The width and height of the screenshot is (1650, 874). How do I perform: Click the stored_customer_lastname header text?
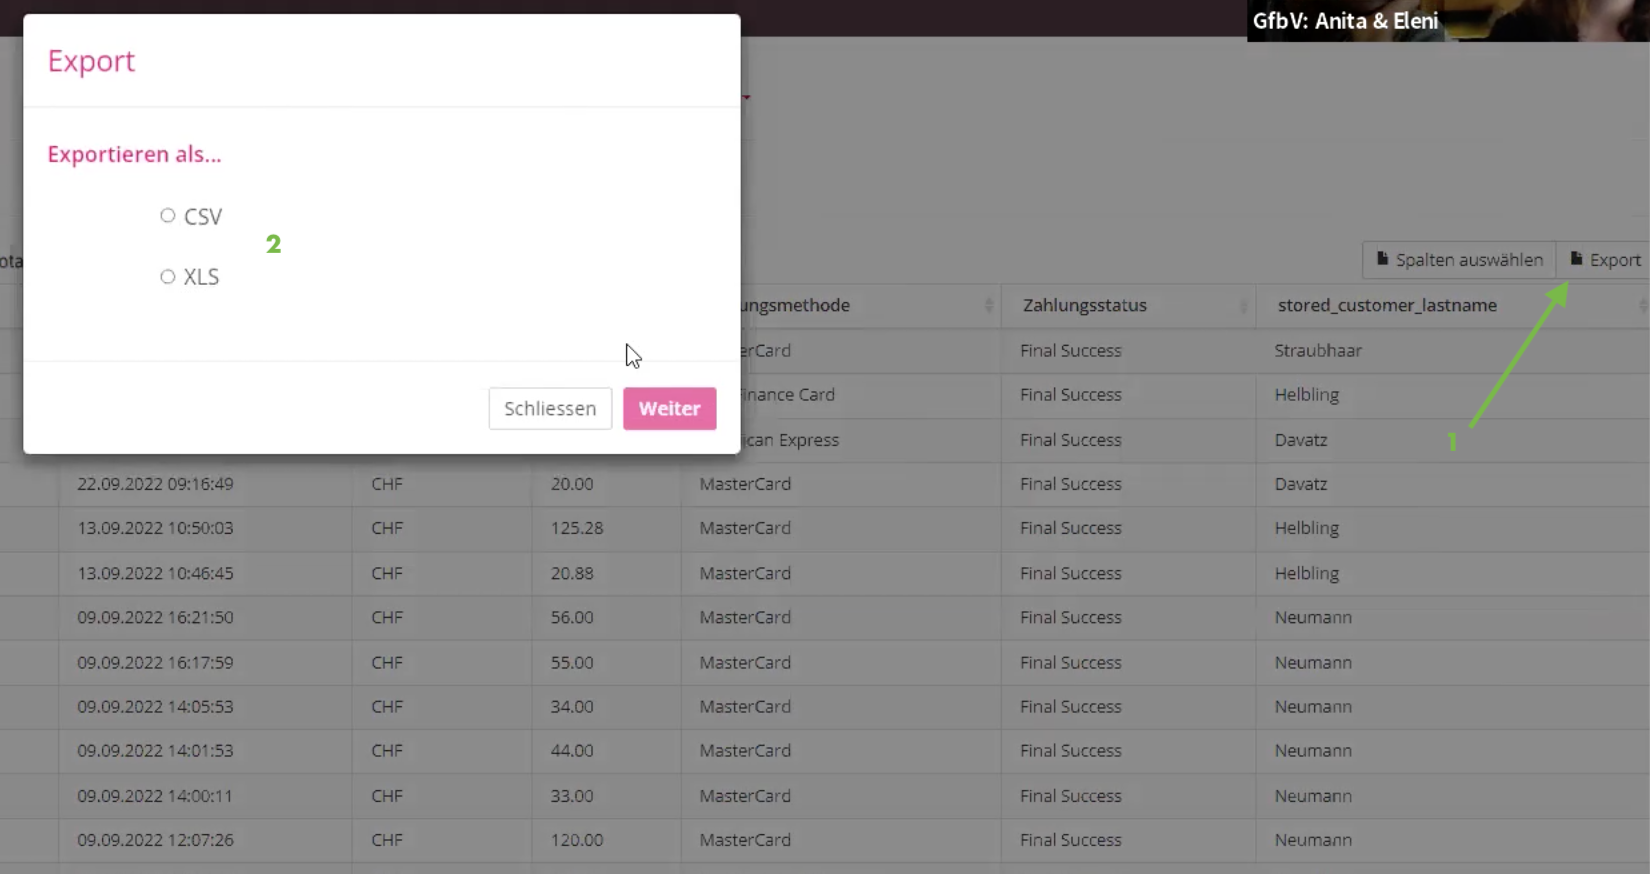tap(1386, 305)
